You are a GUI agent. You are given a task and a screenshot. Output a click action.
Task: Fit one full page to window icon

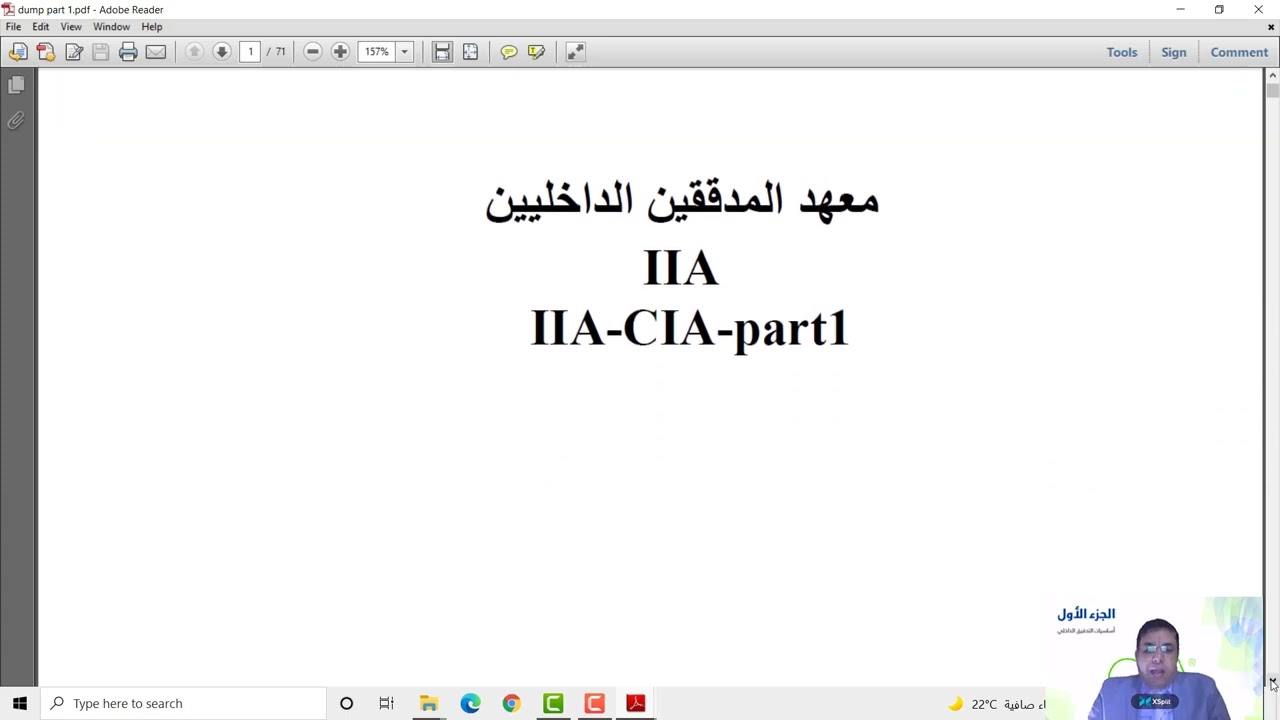click(x=470, y=52)
